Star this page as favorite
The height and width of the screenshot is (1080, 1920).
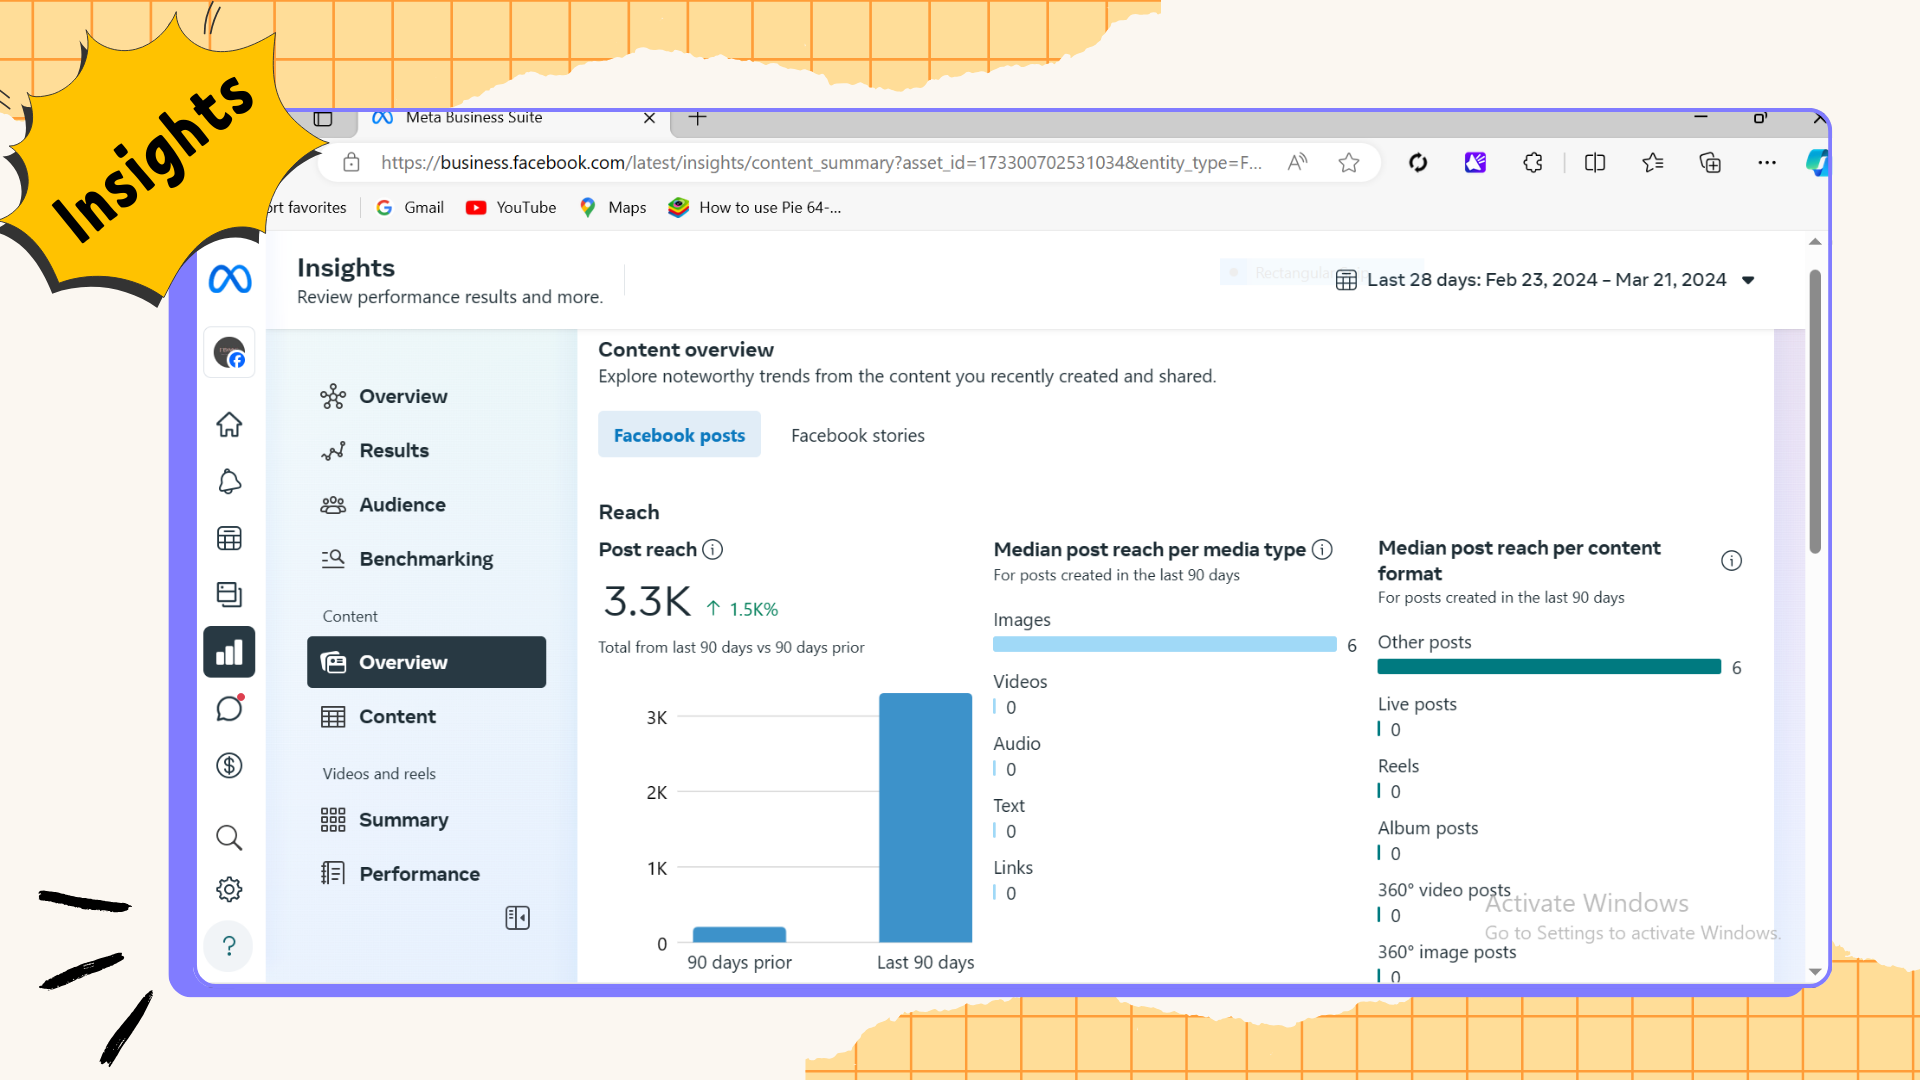pyautogui.click(x=1349, y=163)
